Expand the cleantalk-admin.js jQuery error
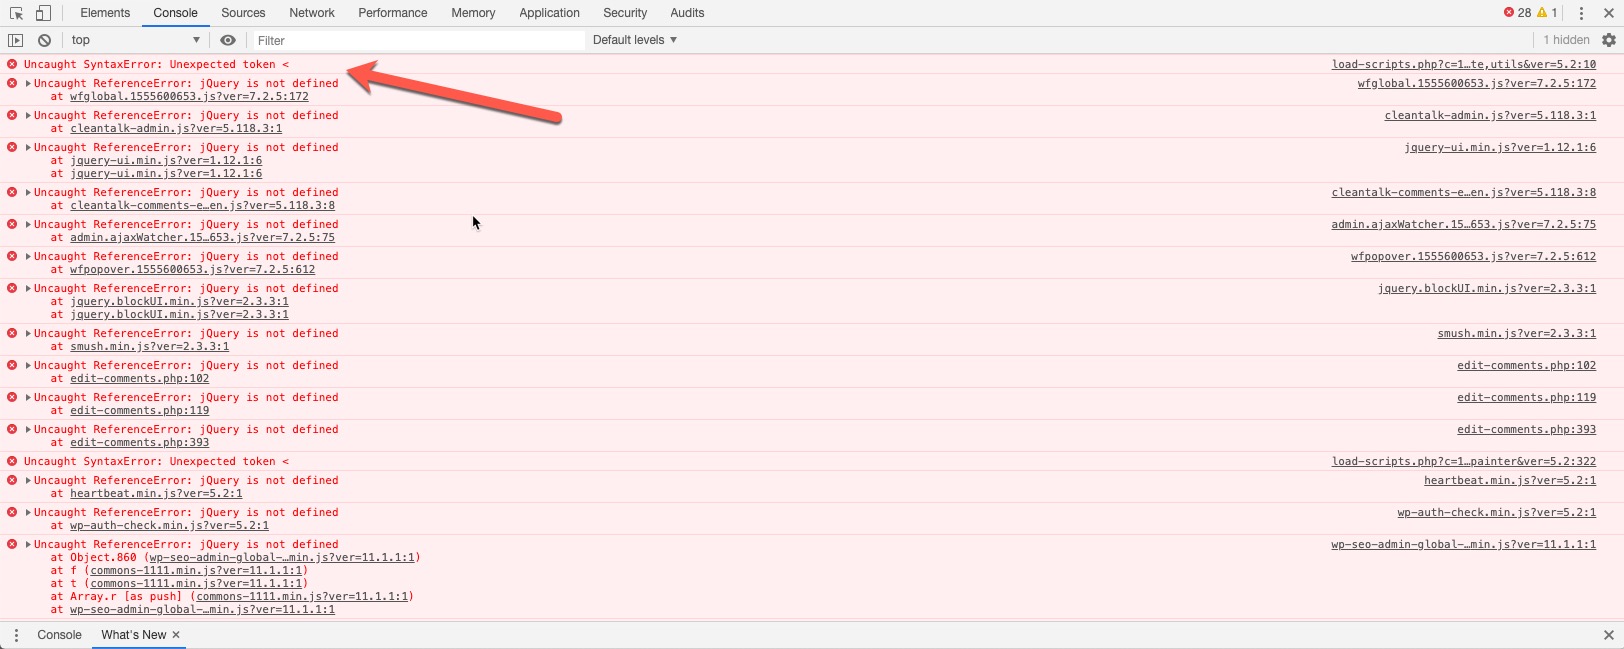The image size is (1624, 649). pos(28,116)
